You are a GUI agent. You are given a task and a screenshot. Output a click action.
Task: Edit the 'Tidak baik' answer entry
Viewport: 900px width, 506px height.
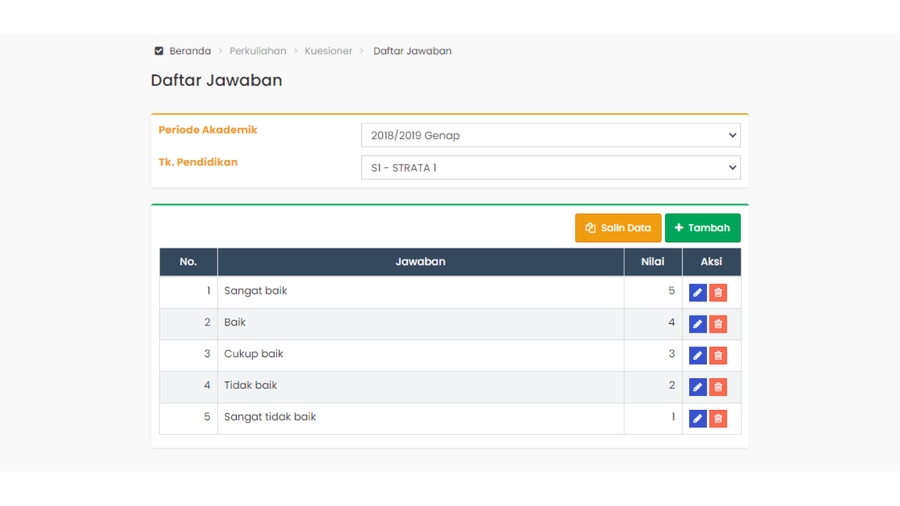coord(697,387)
